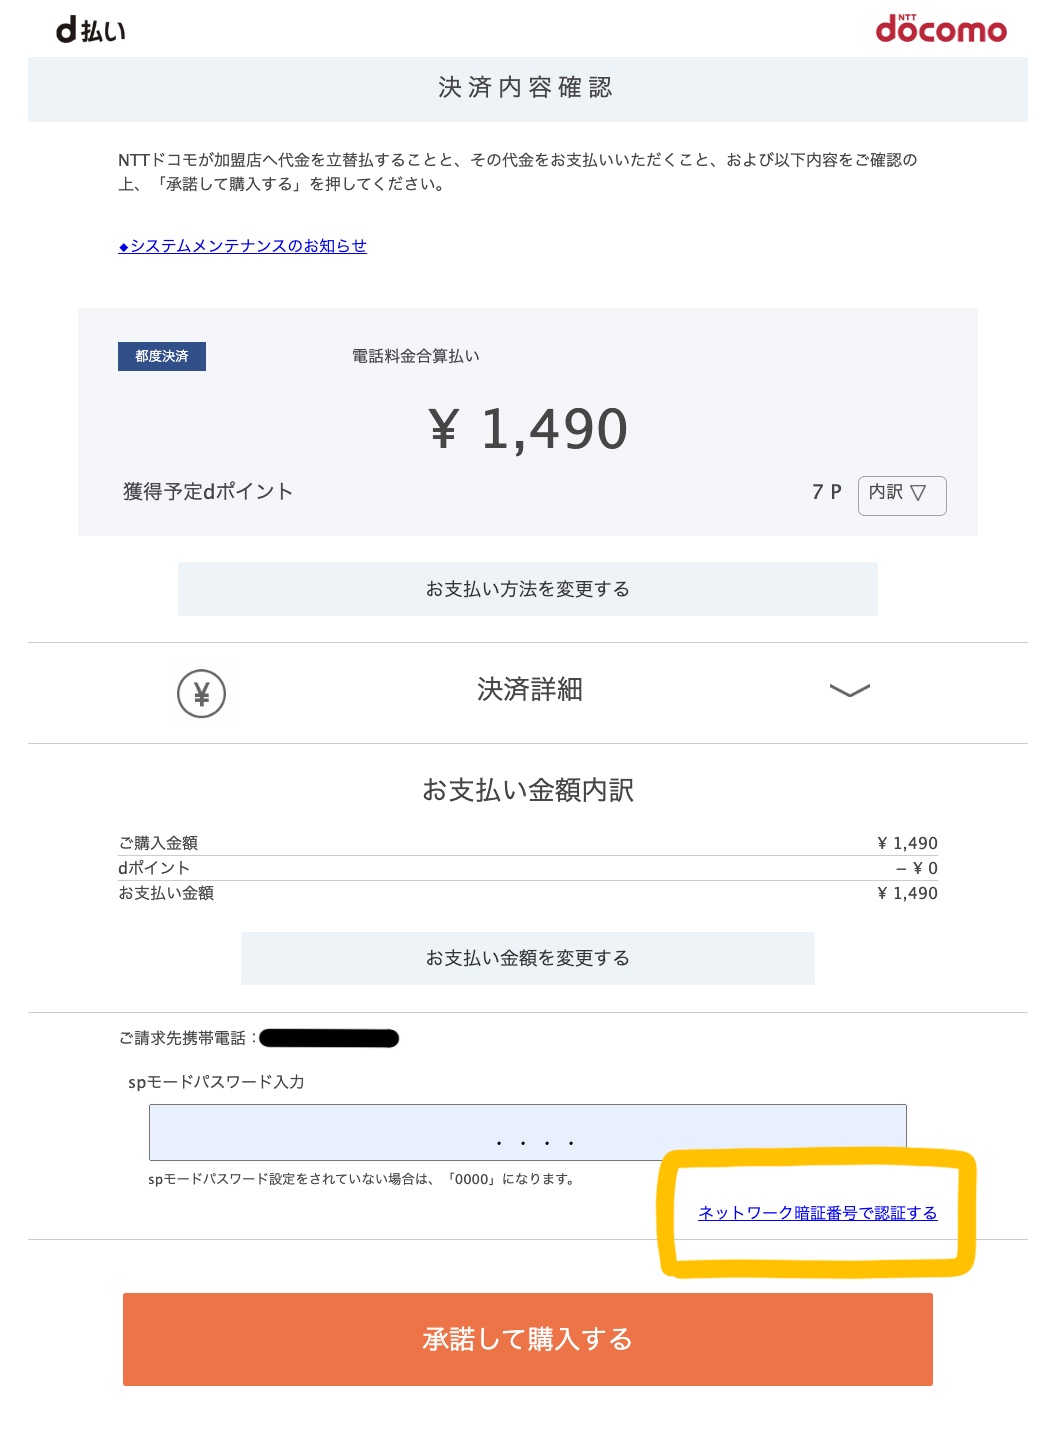Click the お支払い金額内訳 heading

(x=527, y=790)
